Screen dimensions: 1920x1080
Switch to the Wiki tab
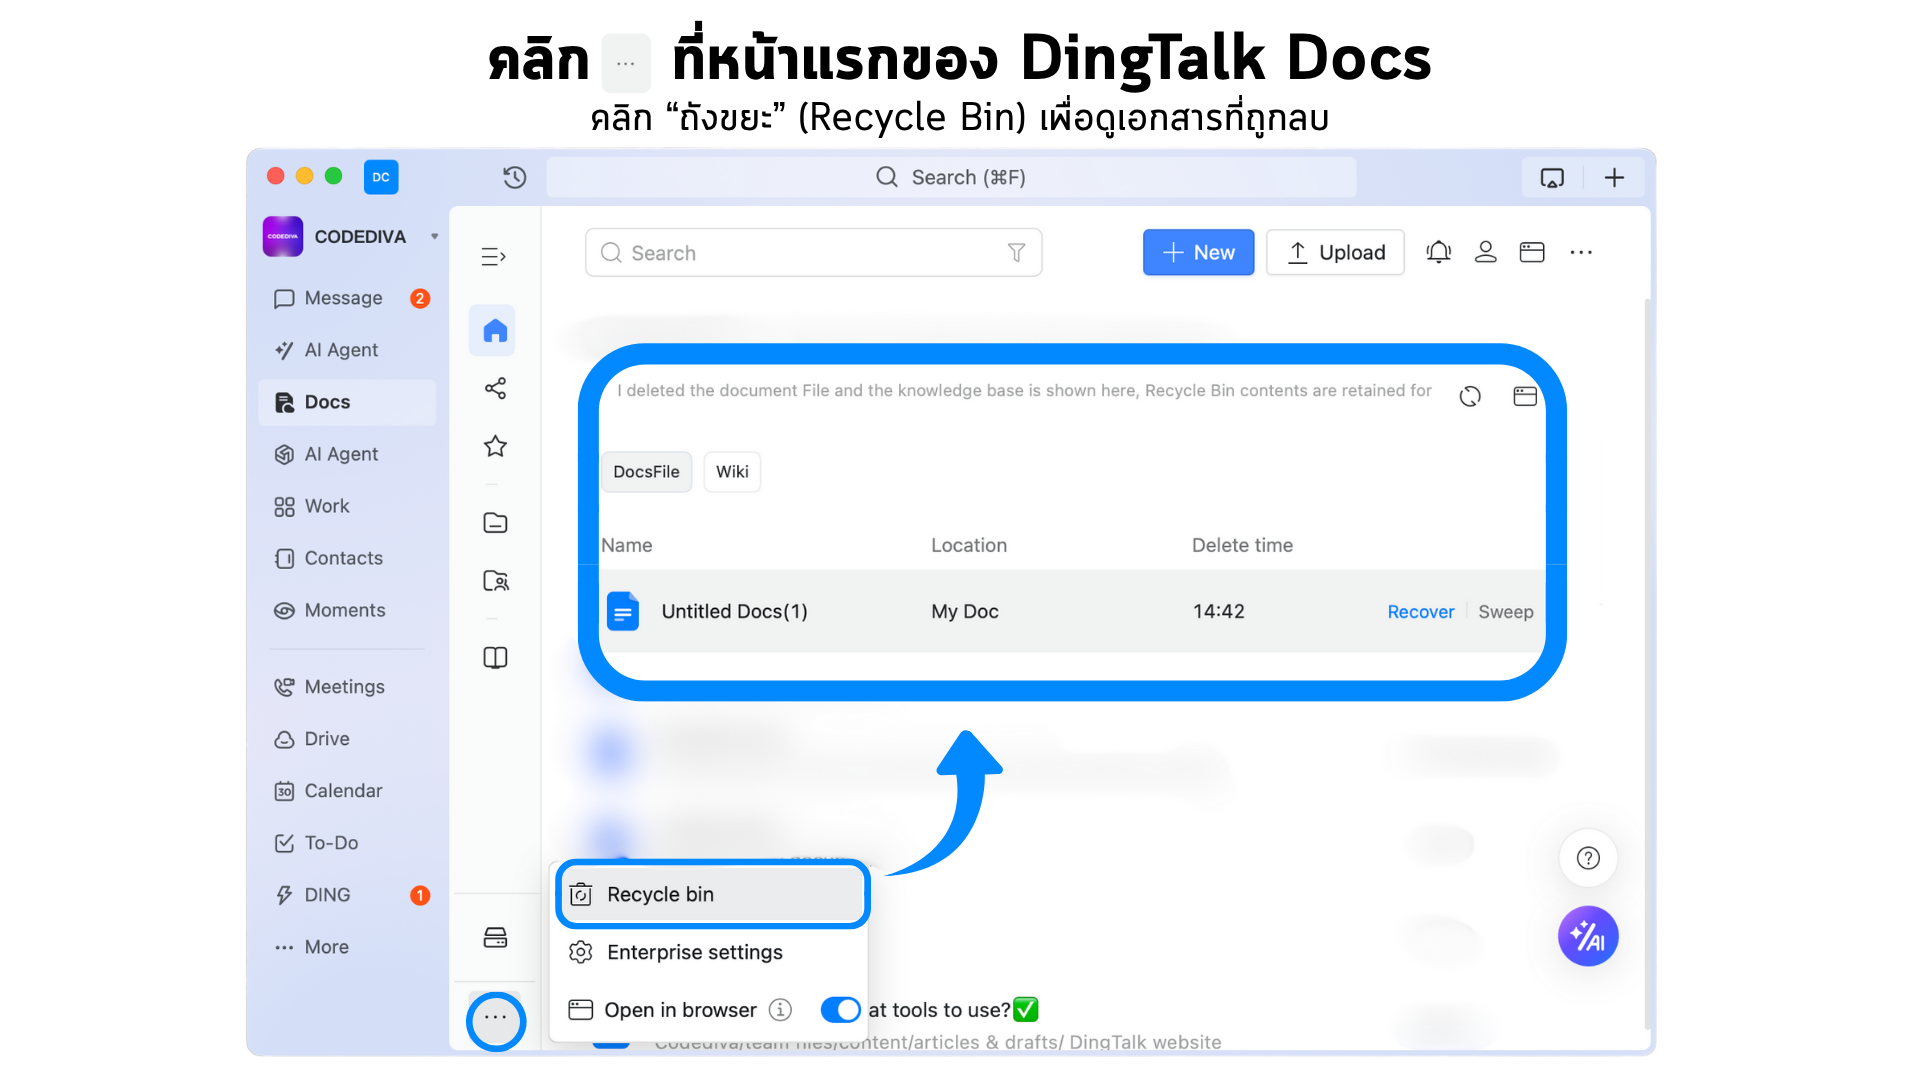[732, 472]
